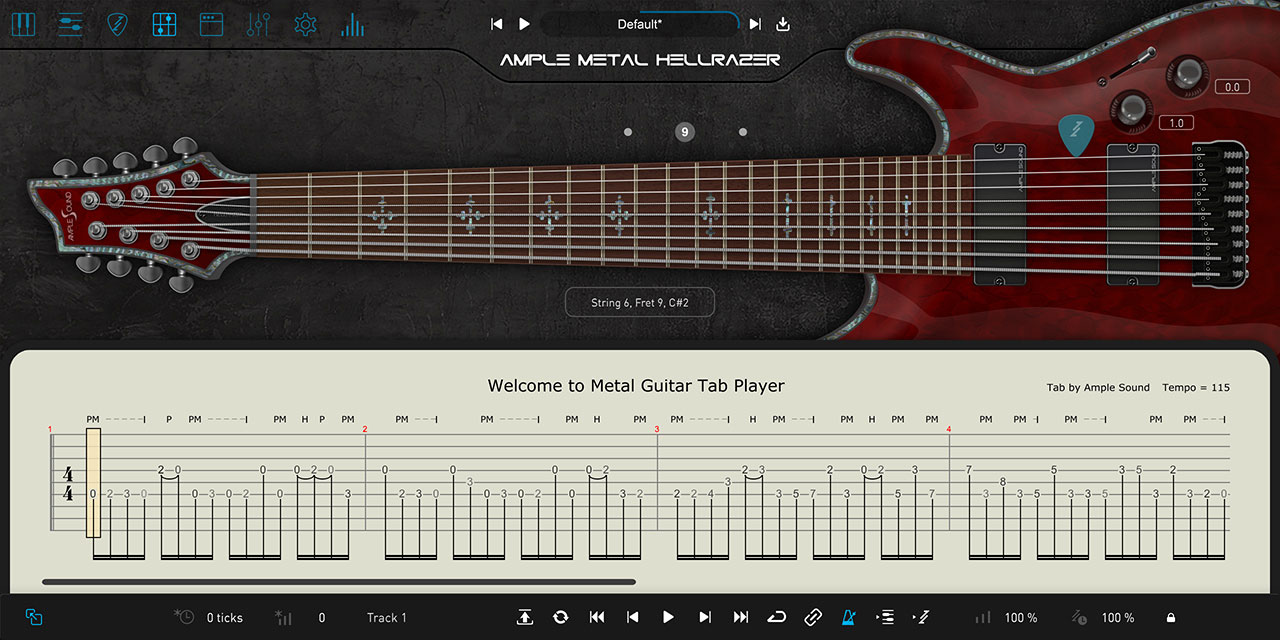Click the speed 100 % value beside the lock
The image size is (1280, 640).
1118,618
